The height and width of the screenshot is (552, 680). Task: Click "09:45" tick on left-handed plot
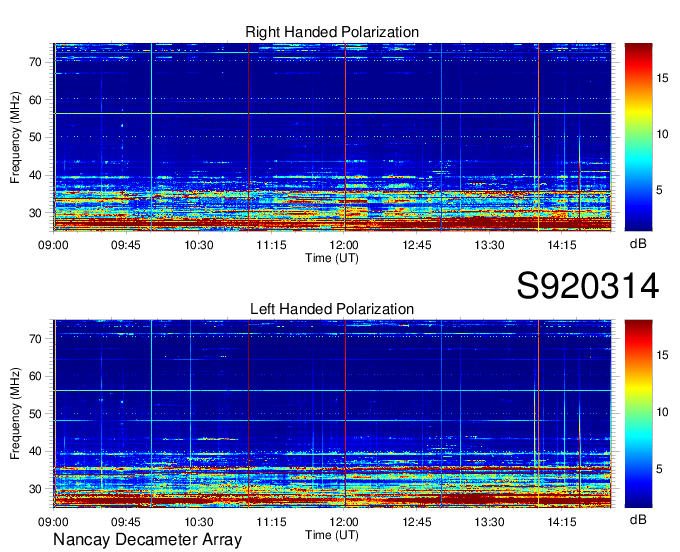pos(126,522)
